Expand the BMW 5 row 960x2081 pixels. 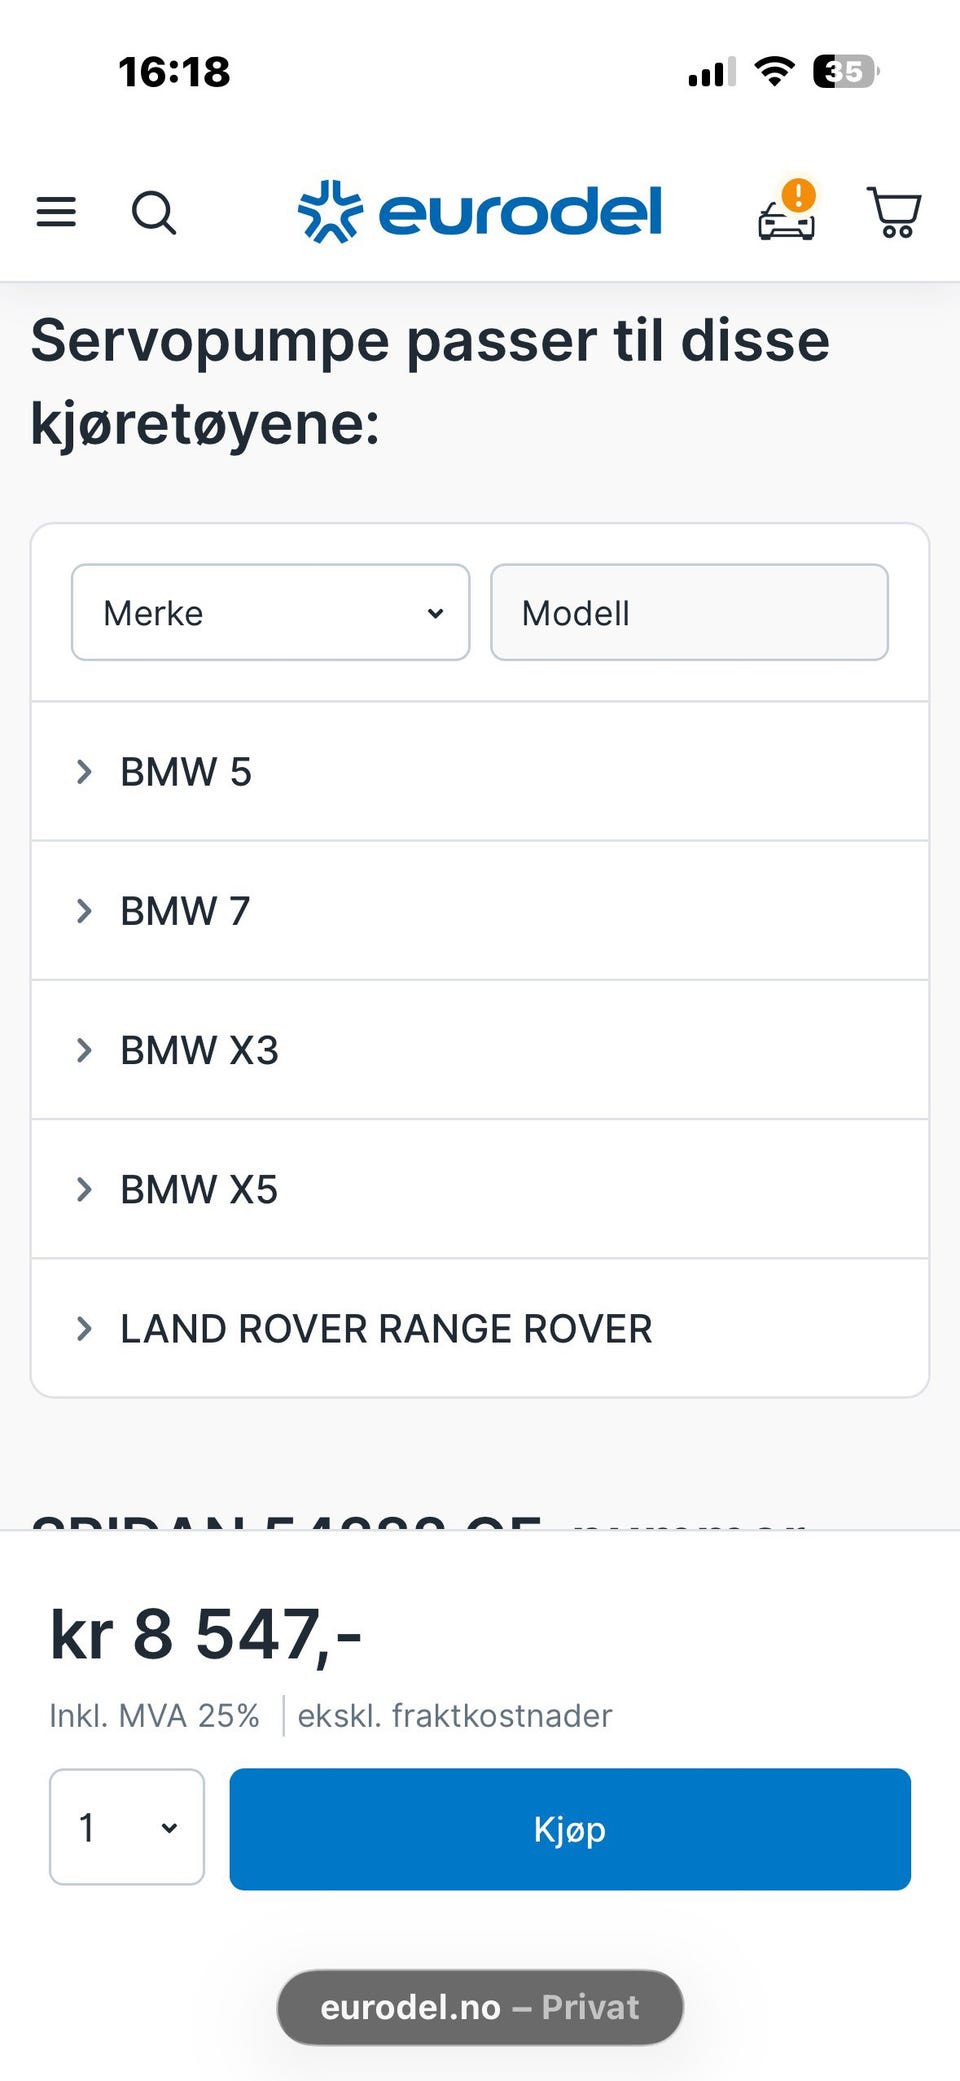[x=480, y=772]
